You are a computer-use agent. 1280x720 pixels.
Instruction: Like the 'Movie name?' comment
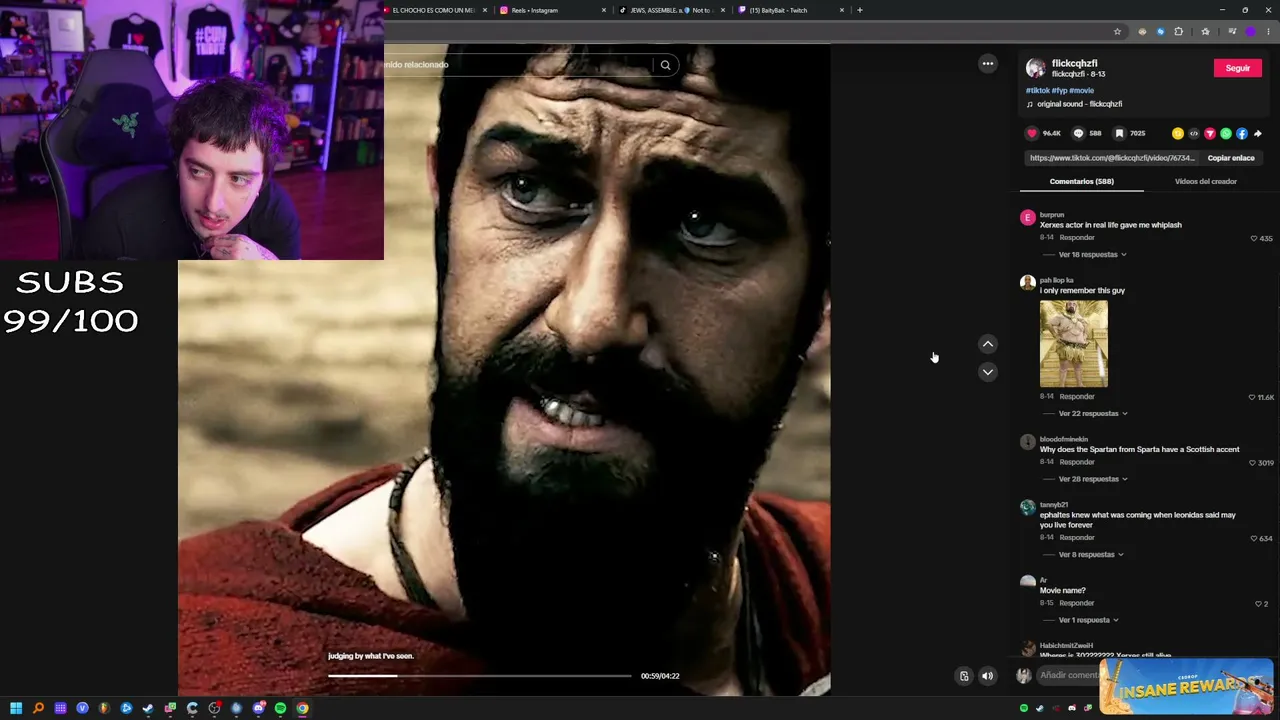pyautogui.click(x=1258, y=604)
